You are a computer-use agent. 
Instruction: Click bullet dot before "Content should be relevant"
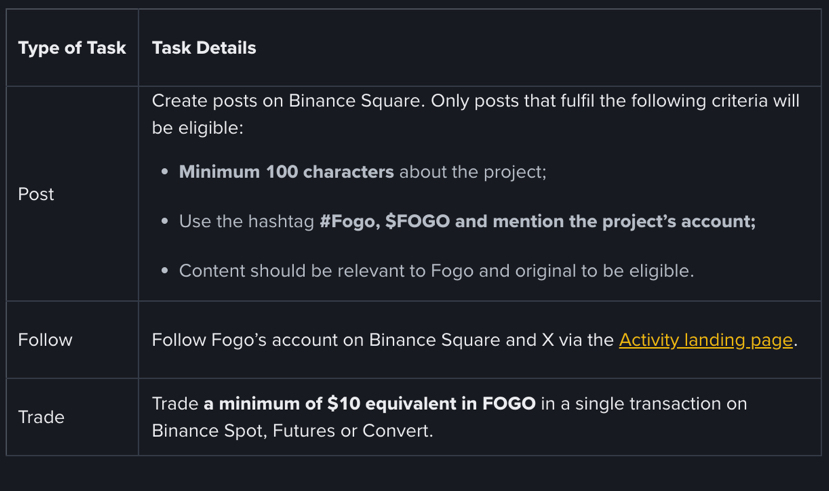point(165,271)
